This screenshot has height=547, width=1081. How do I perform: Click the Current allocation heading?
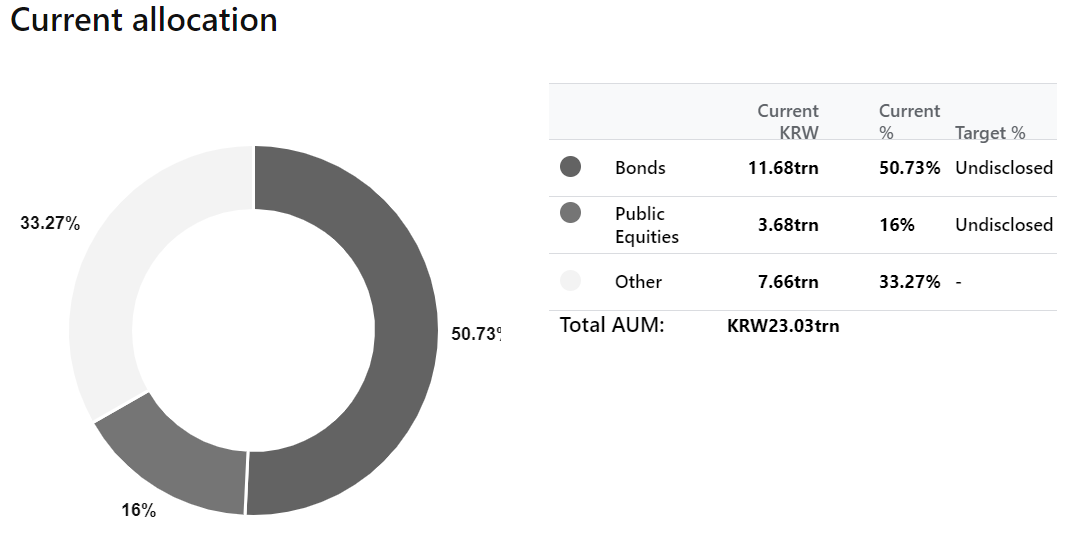click(x=144, y=19)
